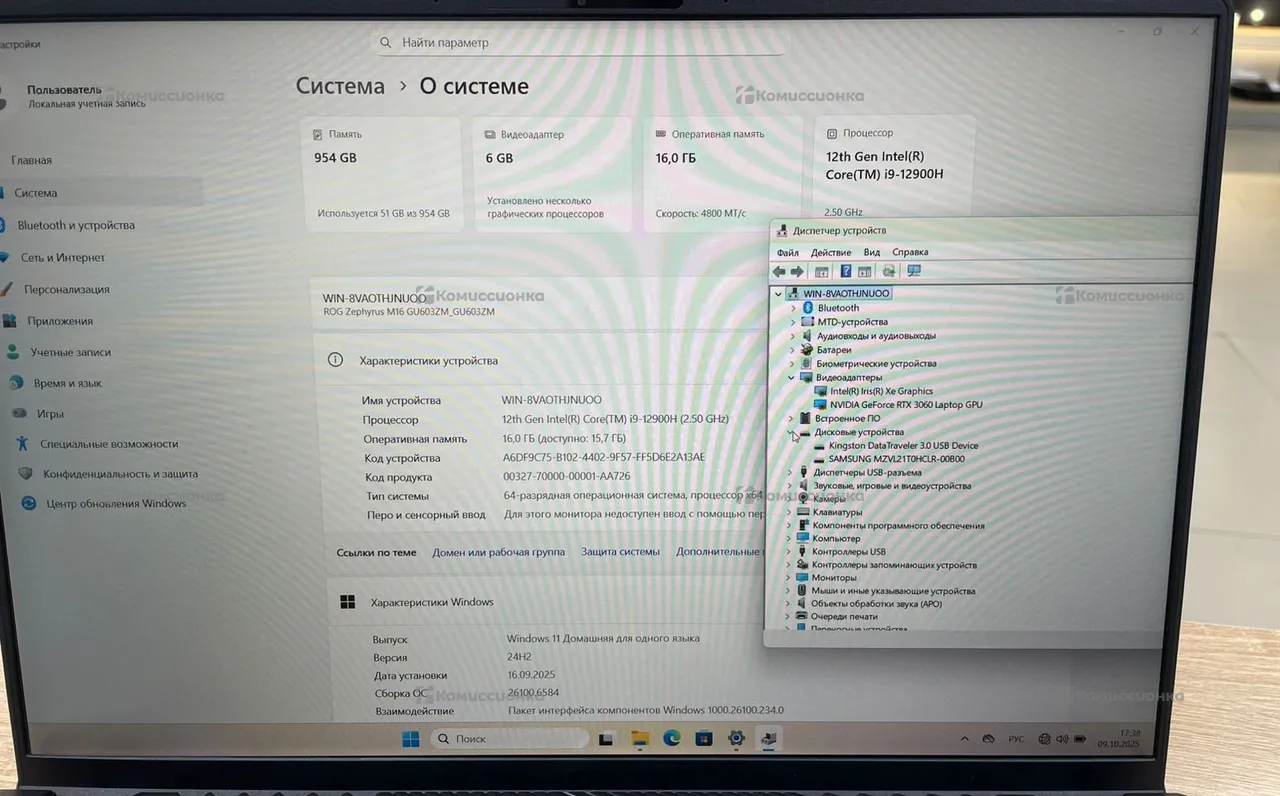Expand the Bluetooth device category
Screen dimensions: 1280x796
[793, 308]
